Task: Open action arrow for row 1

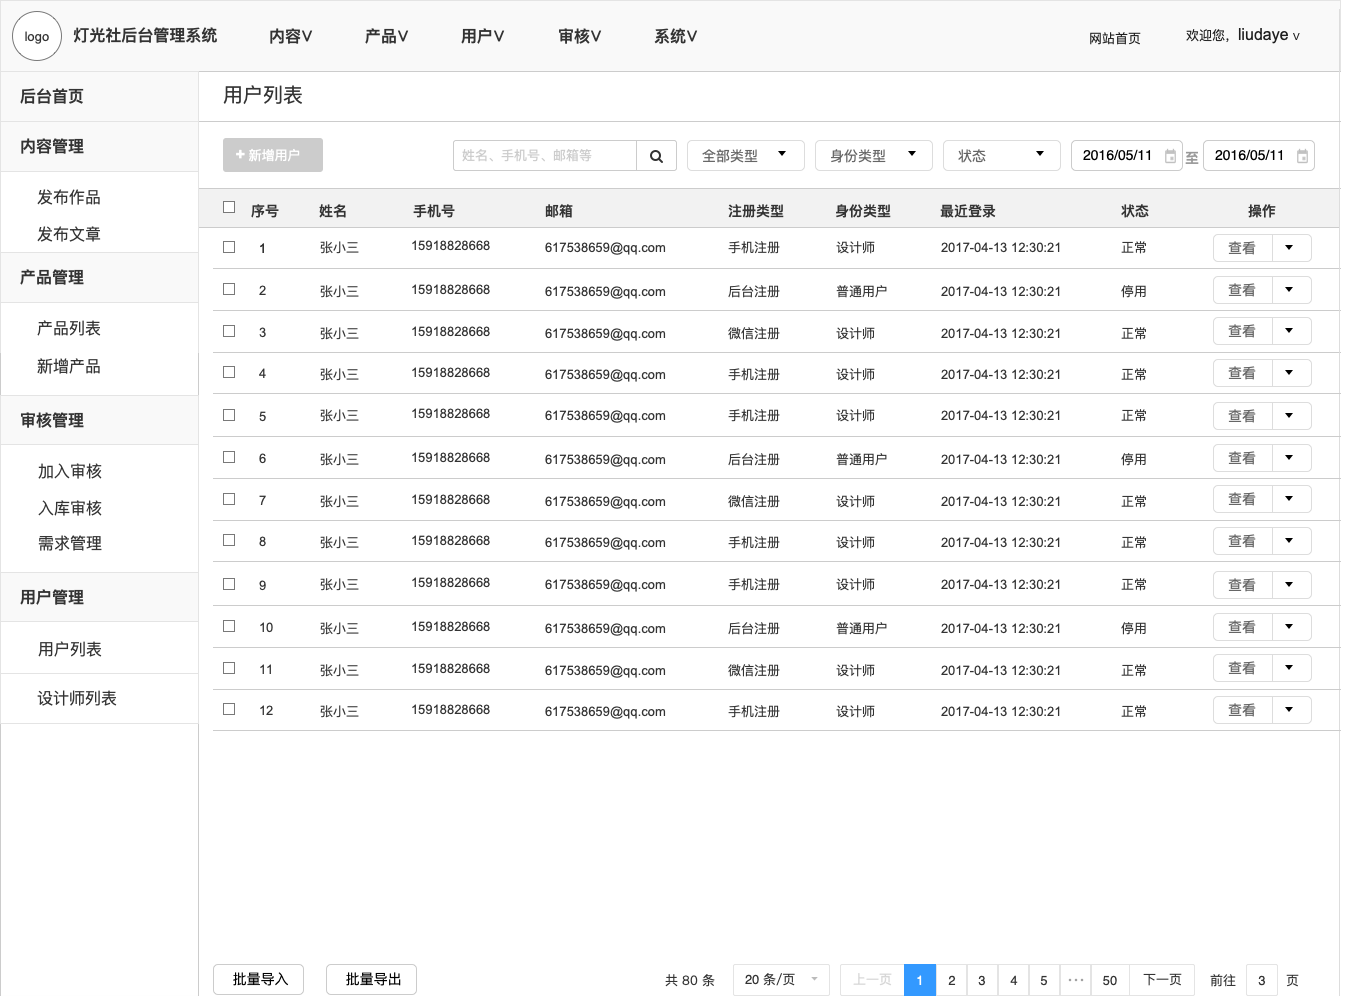Action: tap(1290, 248)
